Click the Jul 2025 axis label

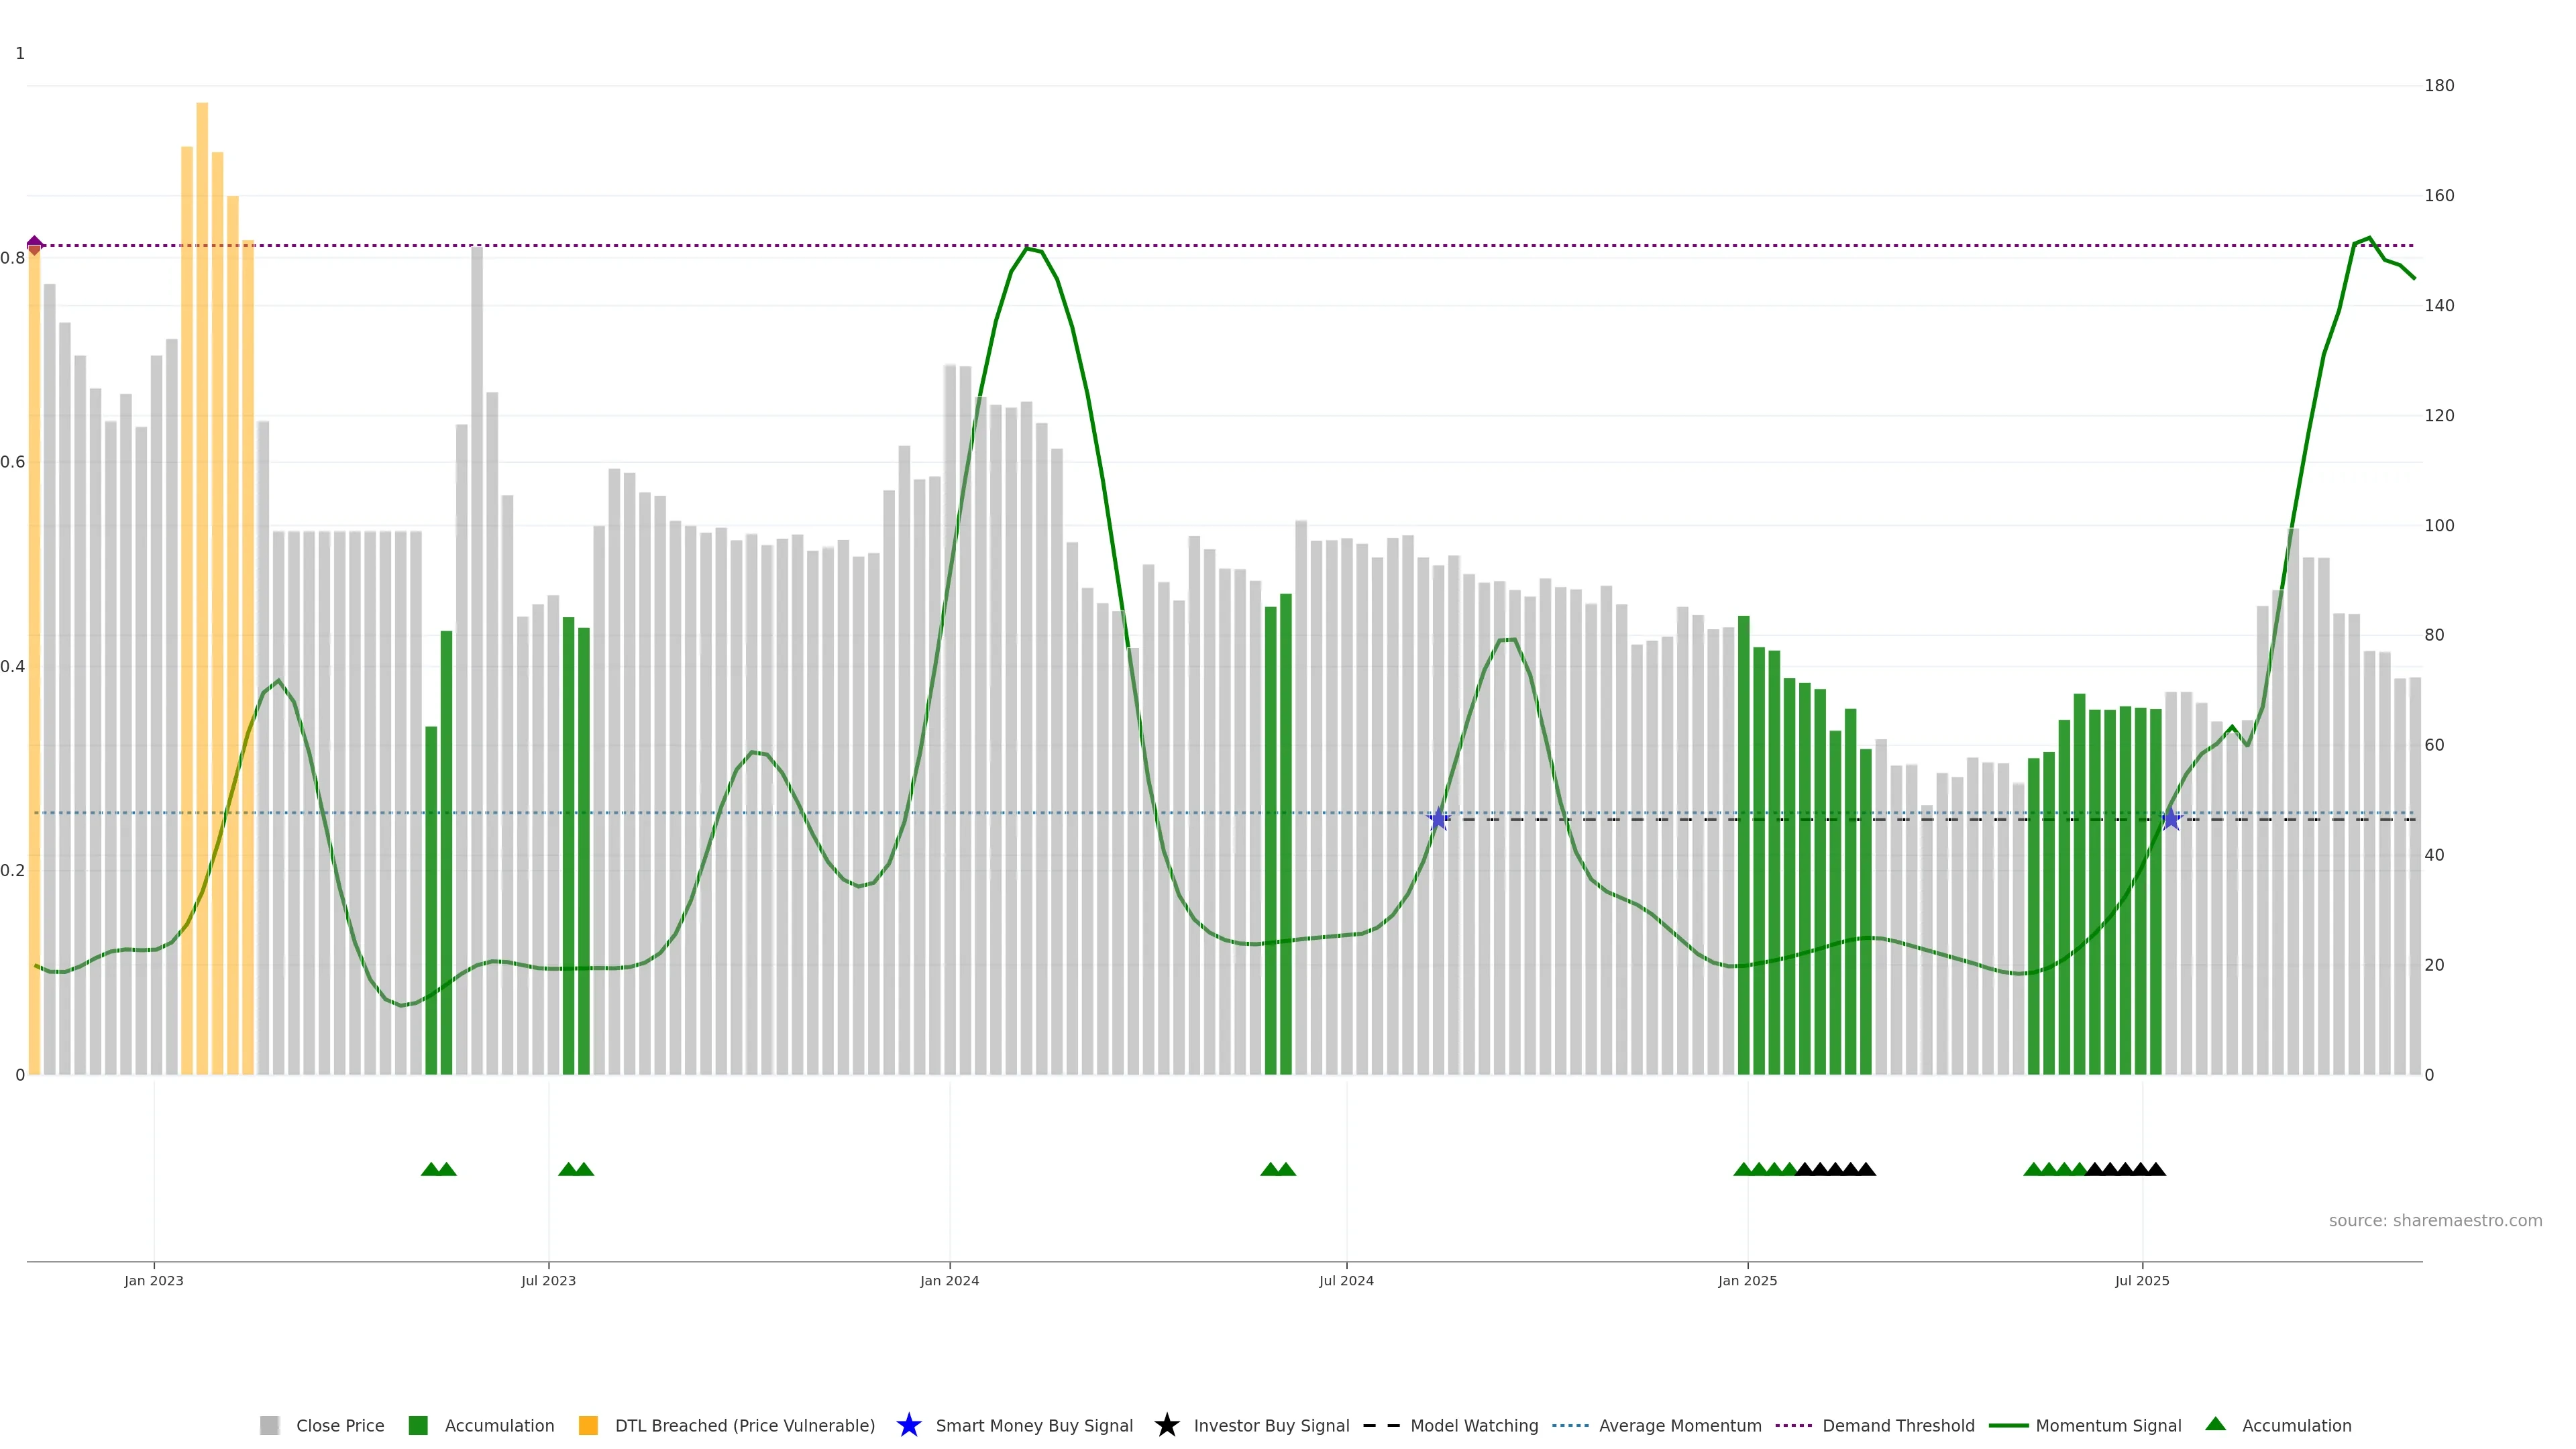click(x=2142, y=1281)
